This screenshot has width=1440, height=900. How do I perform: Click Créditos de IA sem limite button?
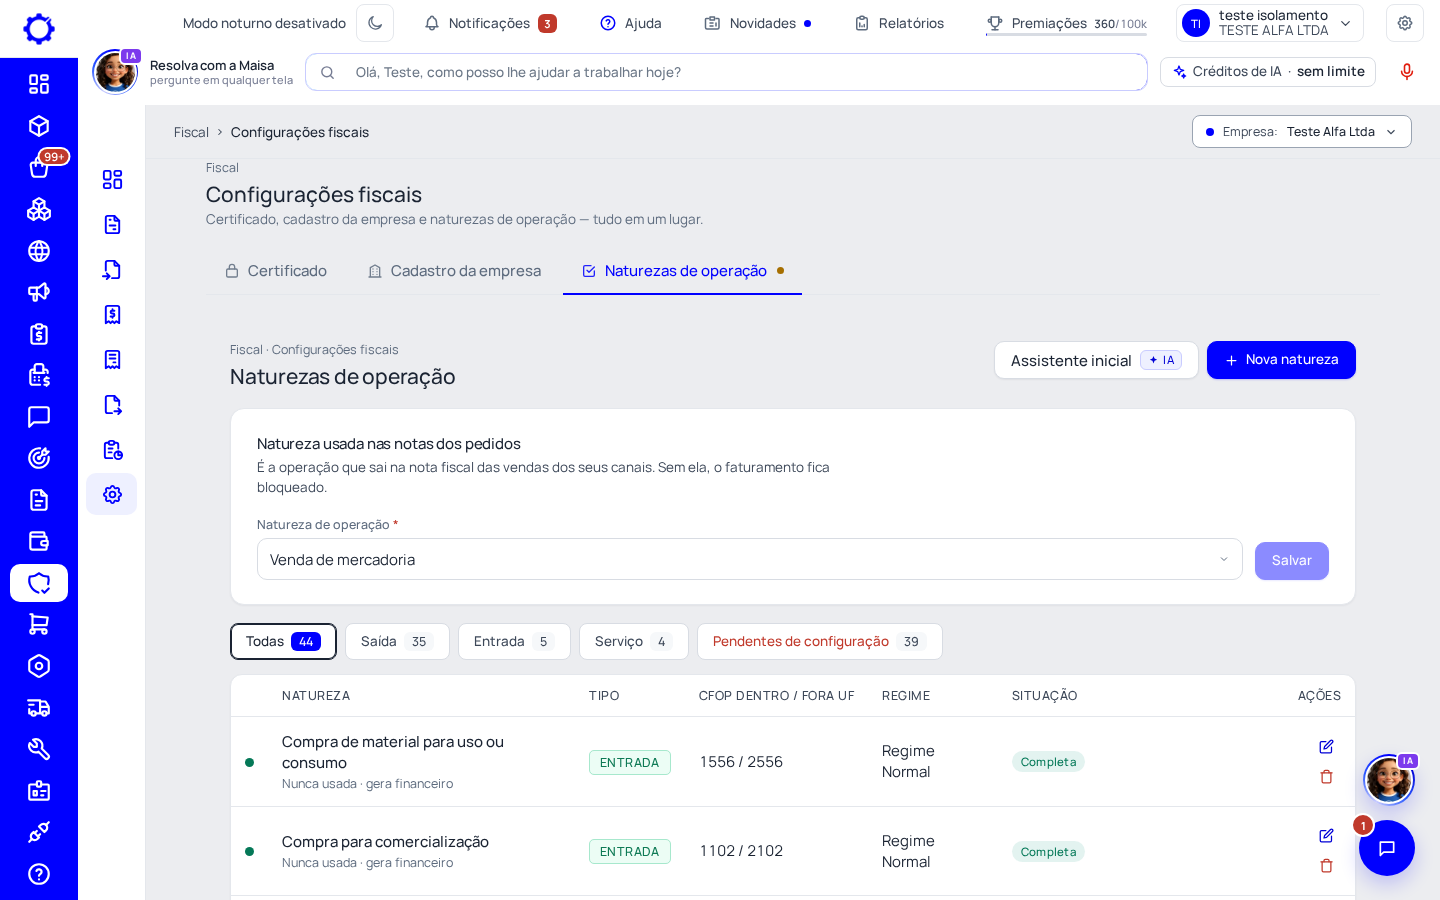(1268, 72)
